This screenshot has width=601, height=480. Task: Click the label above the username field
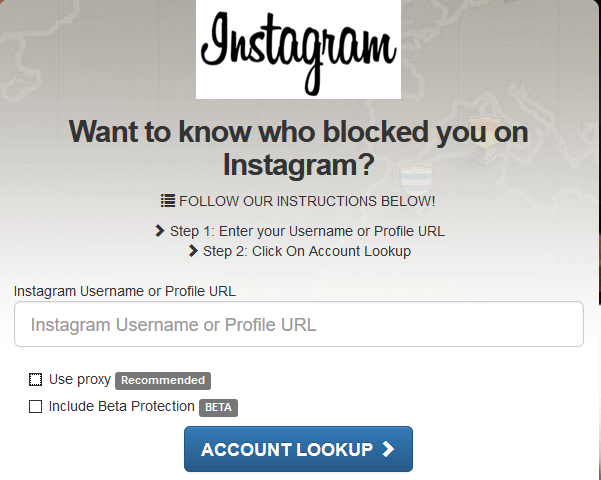tap(125, 291)
